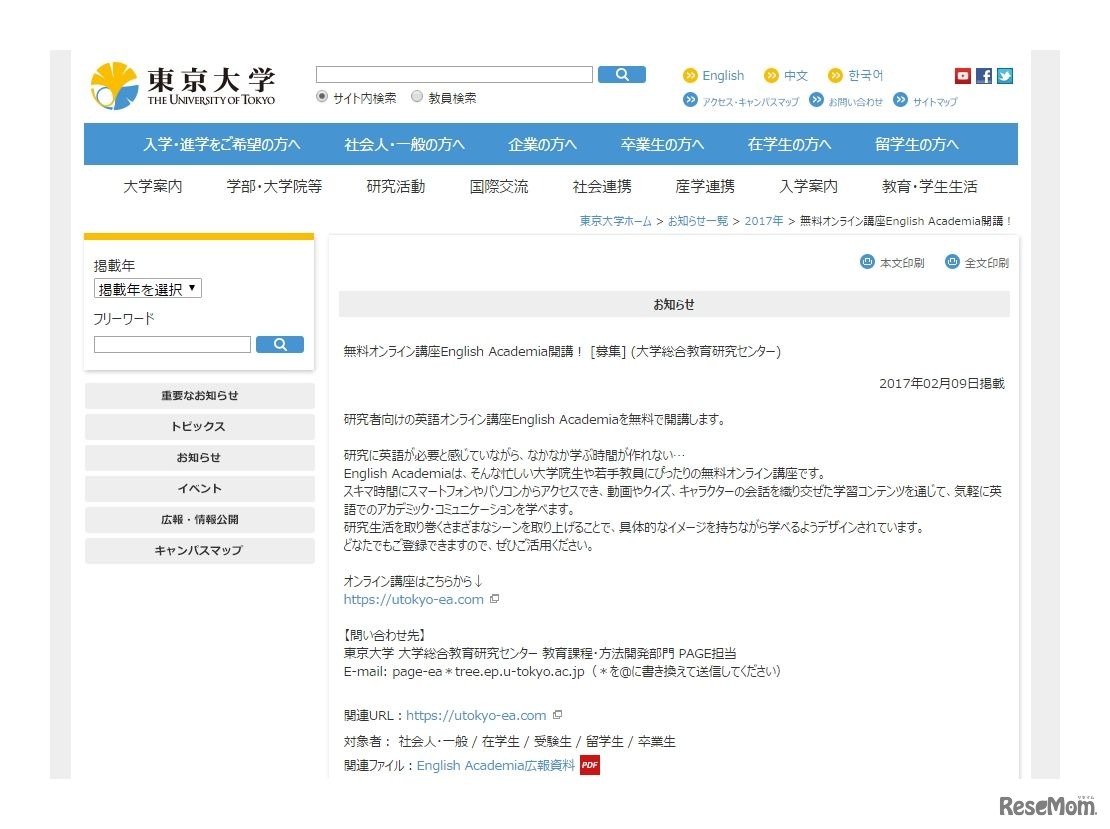Click the search magnifier in the header

pos(621,73)
